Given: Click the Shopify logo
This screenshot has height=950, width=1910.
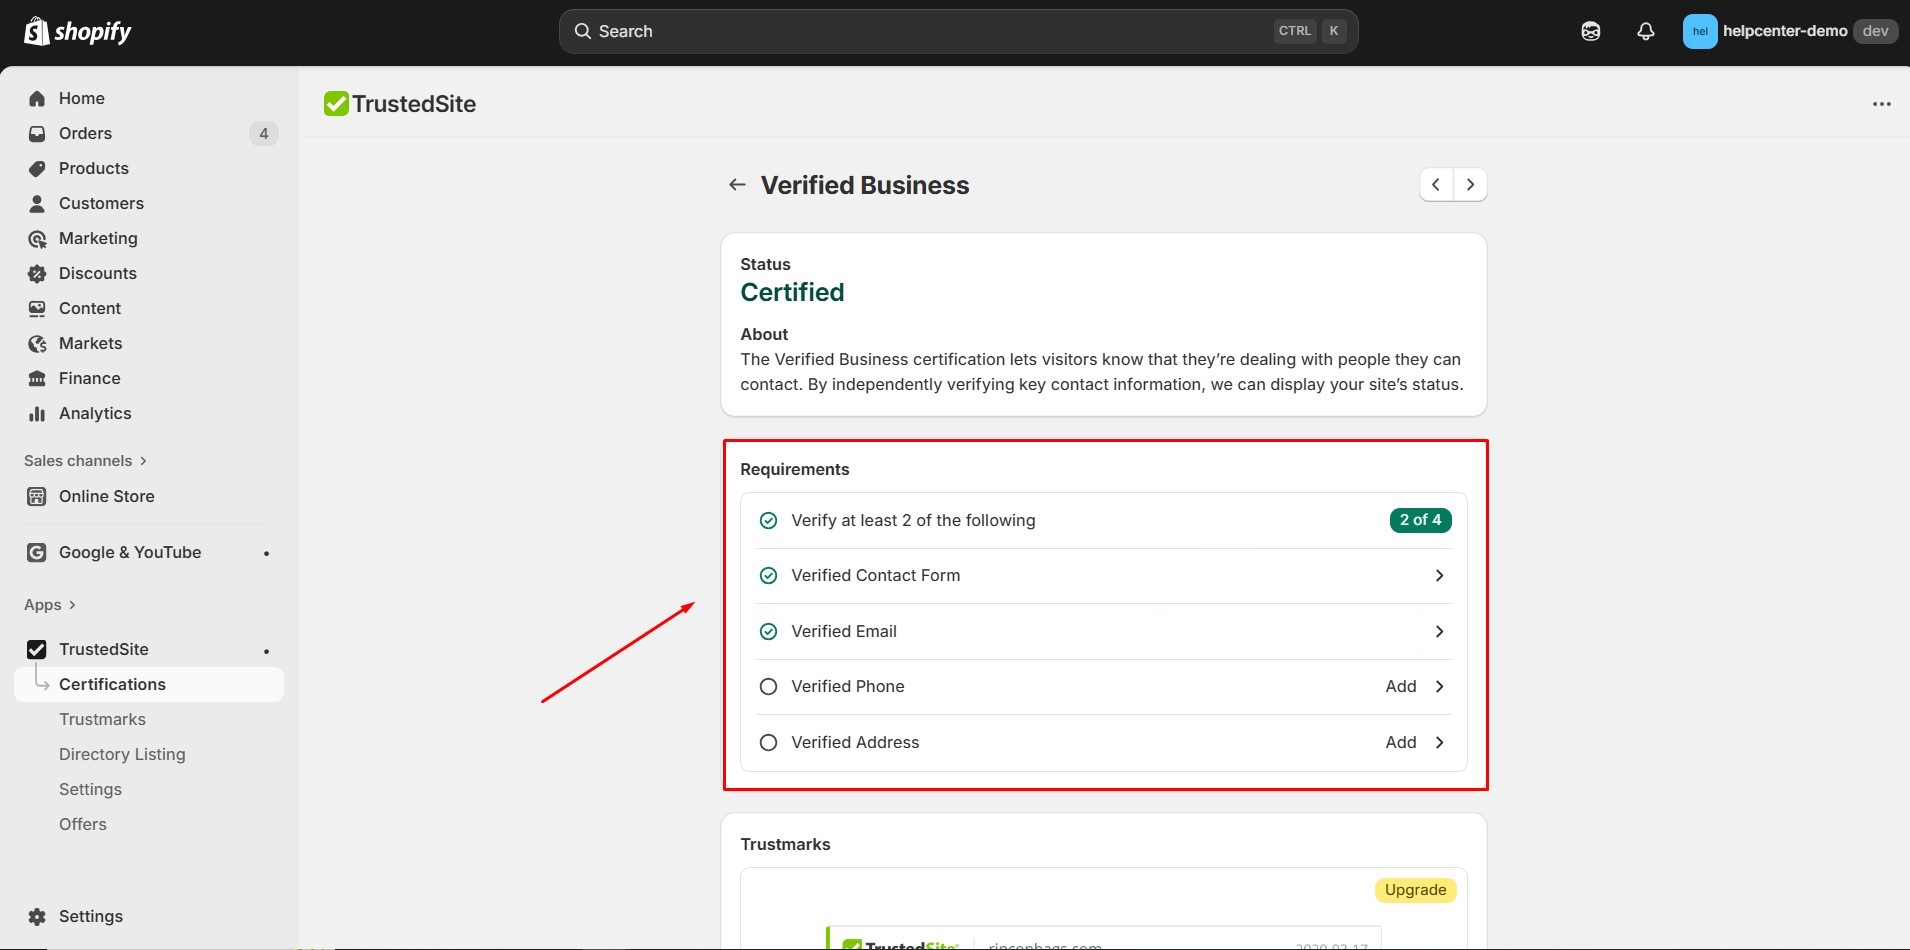Looking at the screenshot, I should click(x=78, y=31).
